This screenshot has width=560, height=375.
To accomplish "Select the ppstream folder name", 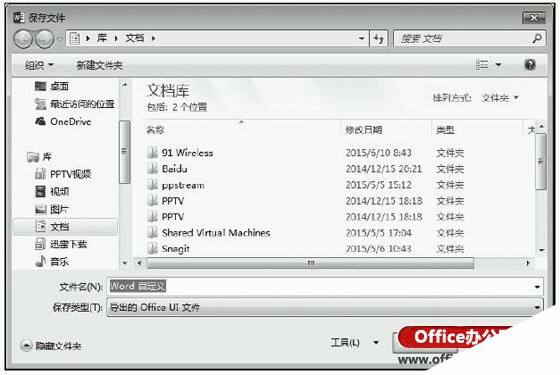I will coord(183,185).
